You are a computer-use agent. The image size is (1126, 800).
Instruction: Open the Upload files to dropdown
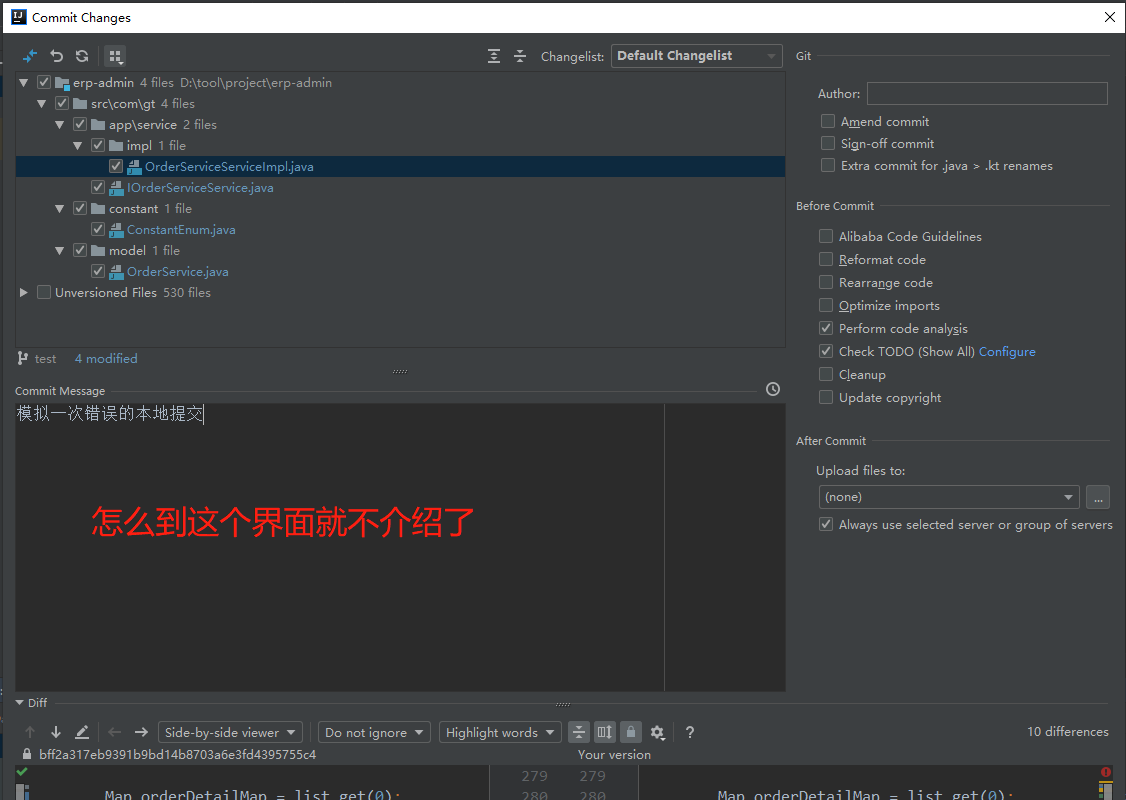pyautogui.click(x=949, y=497)
